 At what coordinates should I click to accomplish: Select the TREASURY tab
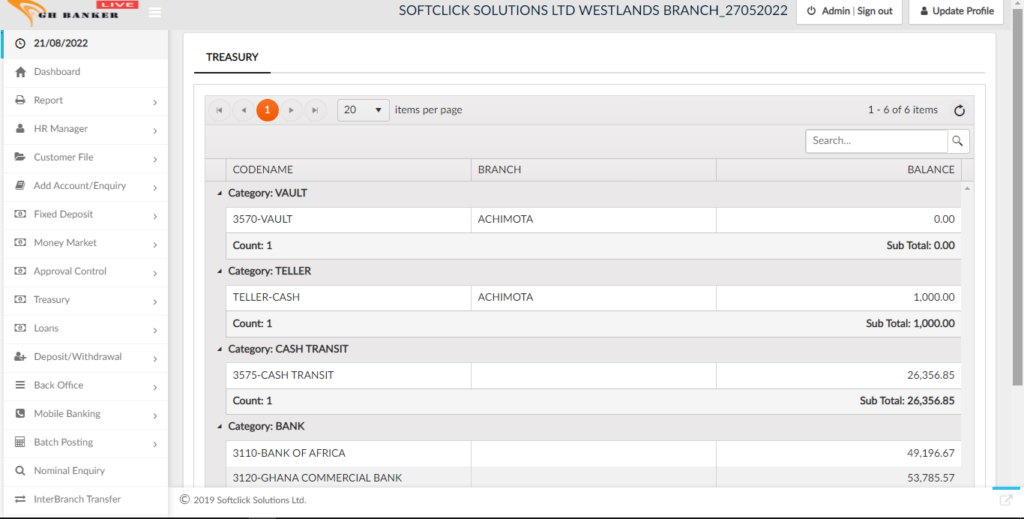click(x=232, y=58)
